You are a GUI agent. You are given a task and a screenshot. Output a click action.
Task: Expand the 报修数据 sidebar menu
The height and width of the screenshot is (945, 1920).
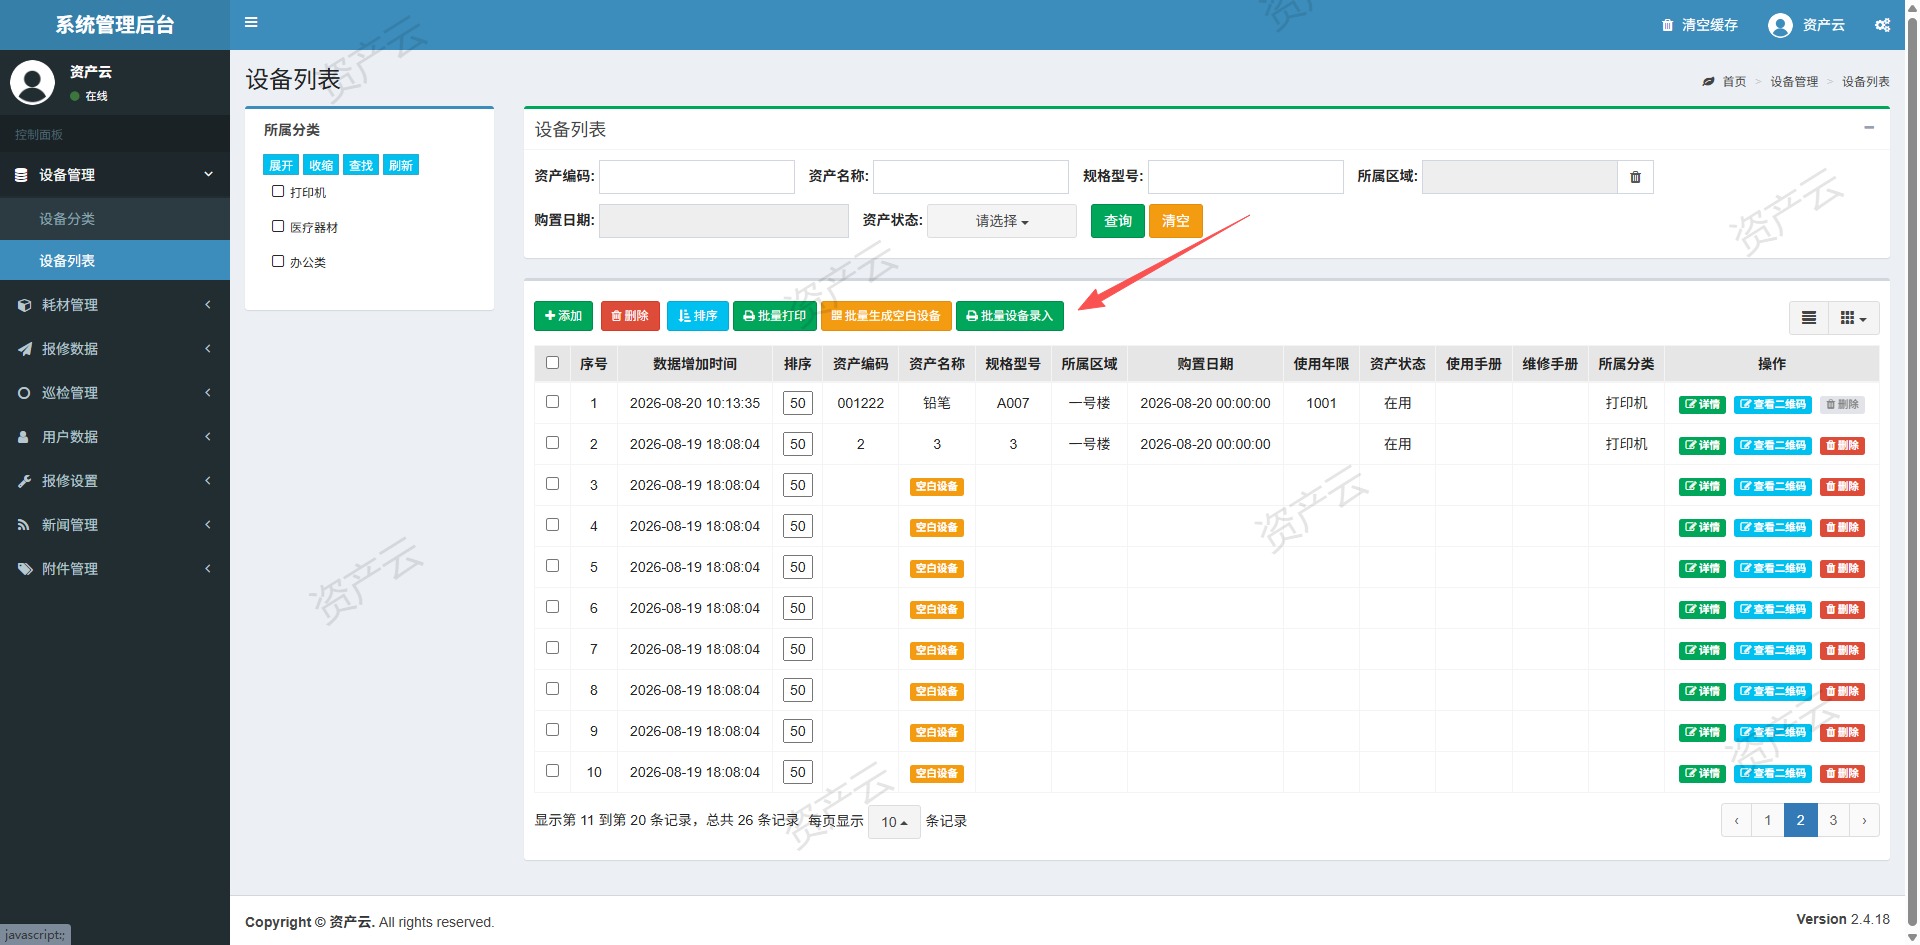point(115,349)
